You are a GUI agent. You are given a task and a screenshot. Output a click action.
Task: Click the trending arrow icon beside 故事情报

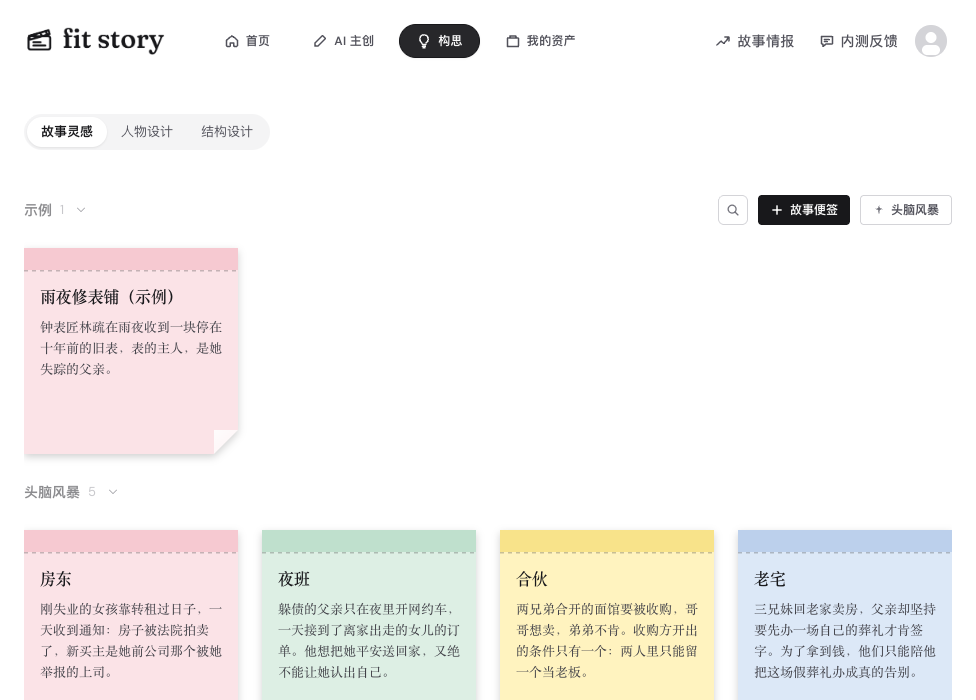(723, 41)
